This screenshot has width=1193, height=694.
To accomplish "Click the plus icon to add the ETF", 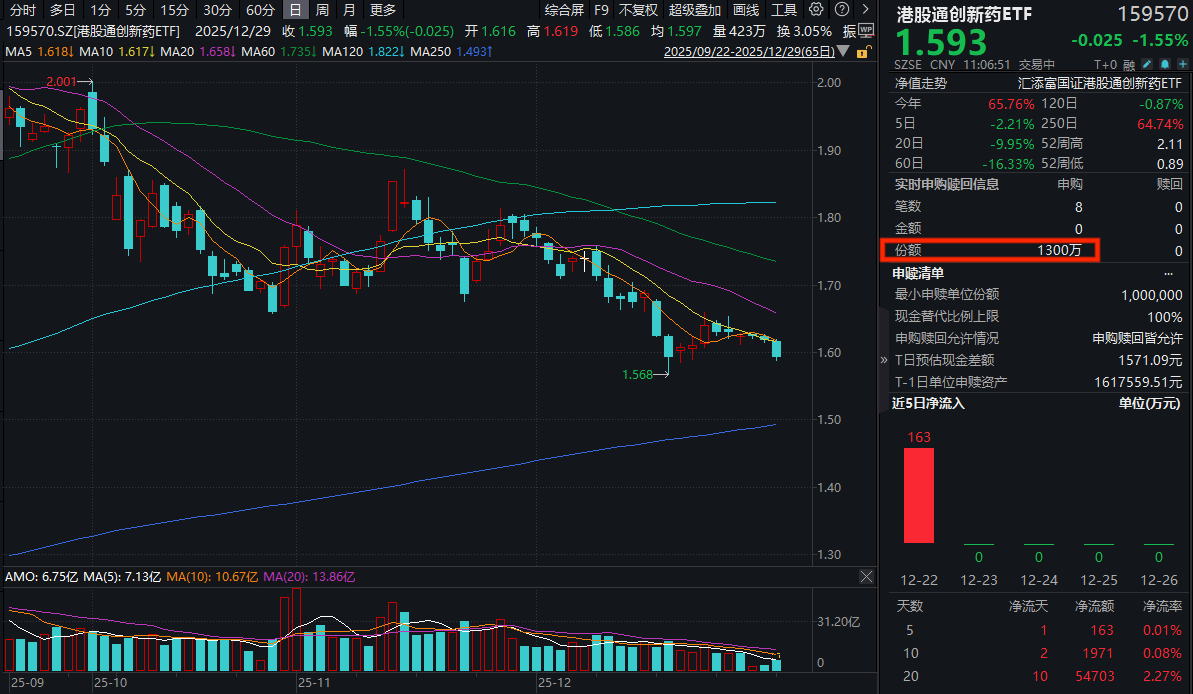I will pyautogui.click(x=1183, y=63).
